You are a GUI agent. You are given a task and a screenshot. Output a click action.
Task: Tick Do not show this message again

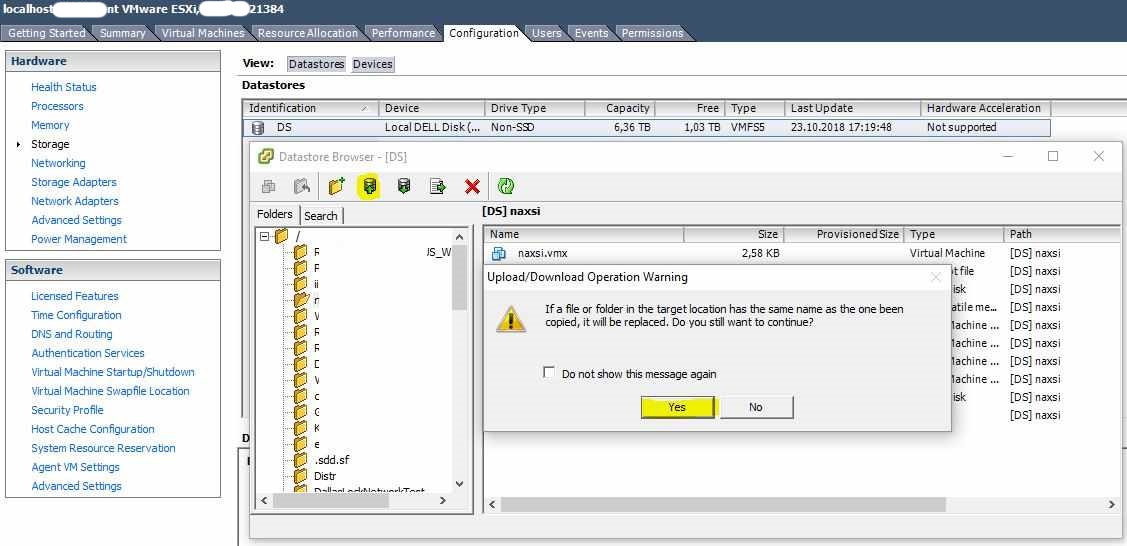click(x=549, y=373)
